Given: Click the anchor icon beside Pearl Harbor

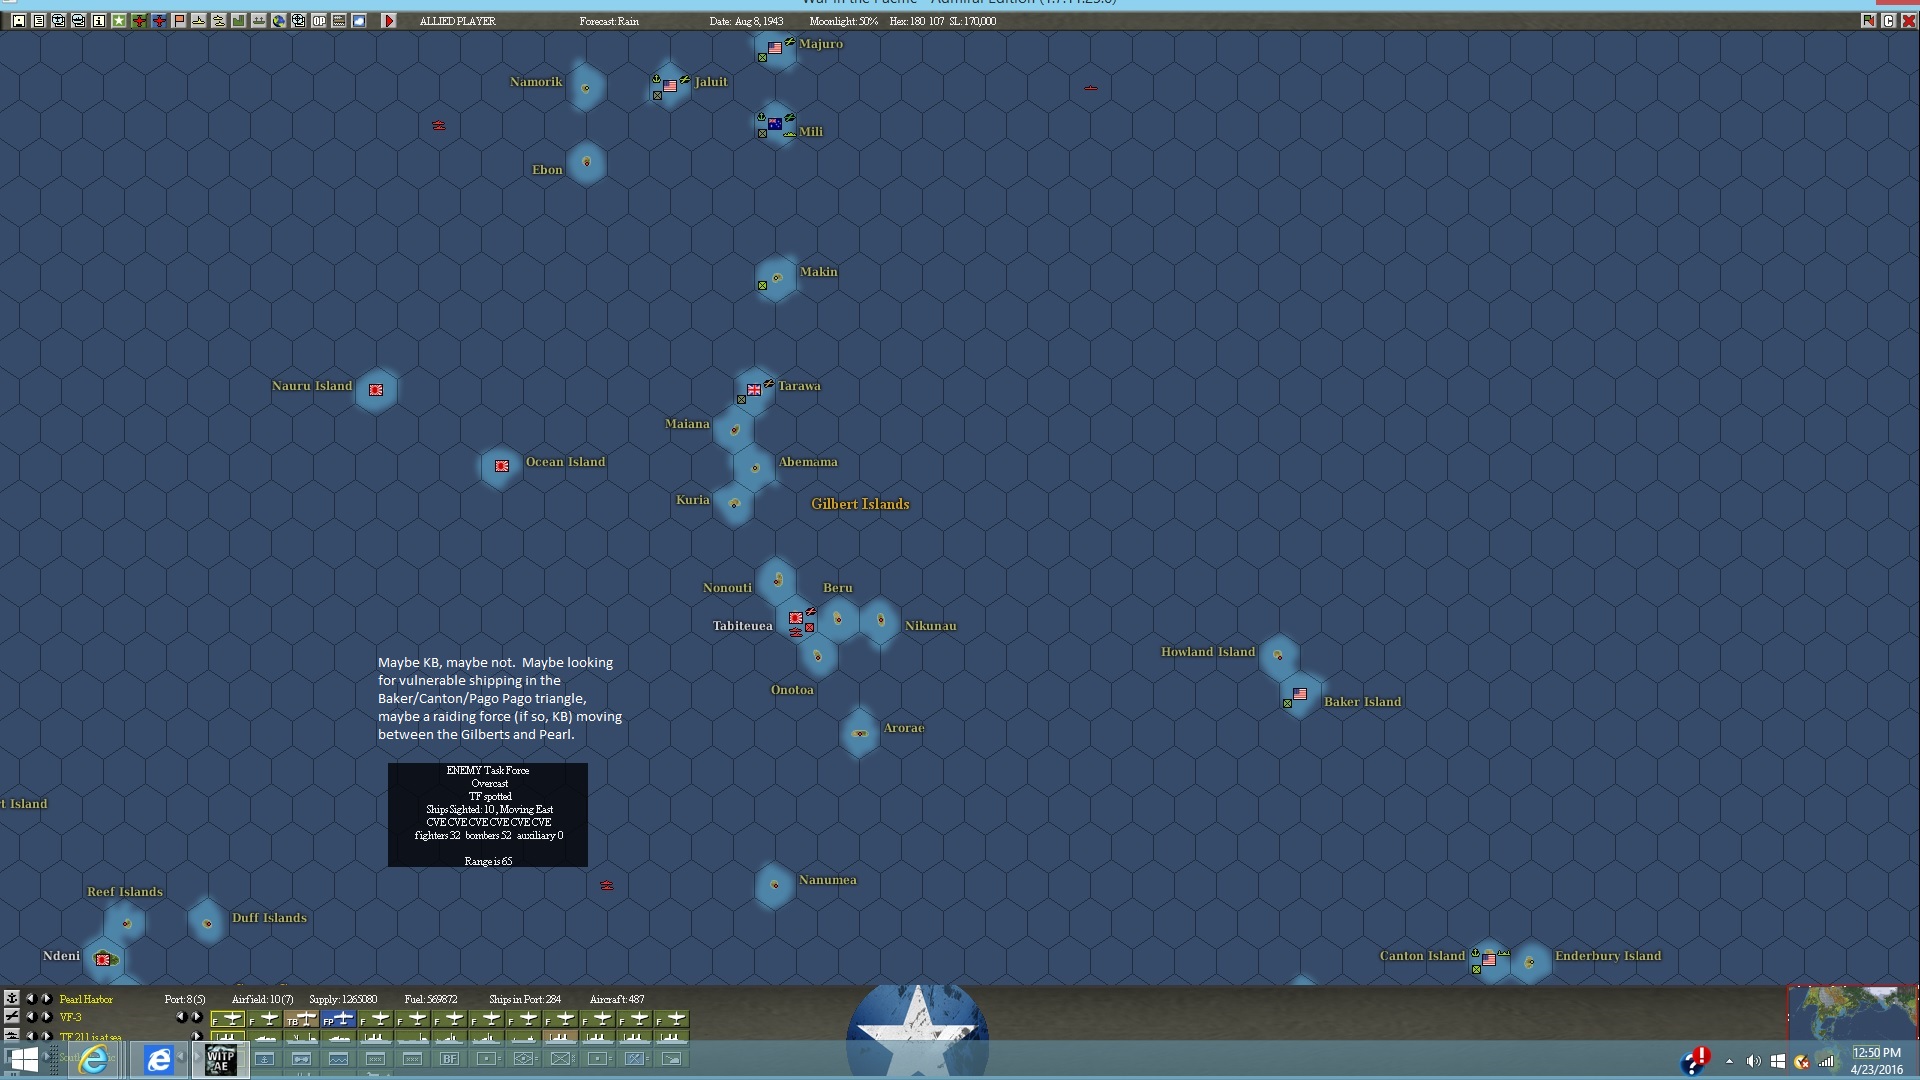Looking at the screenshot, I should click(12, 998).
